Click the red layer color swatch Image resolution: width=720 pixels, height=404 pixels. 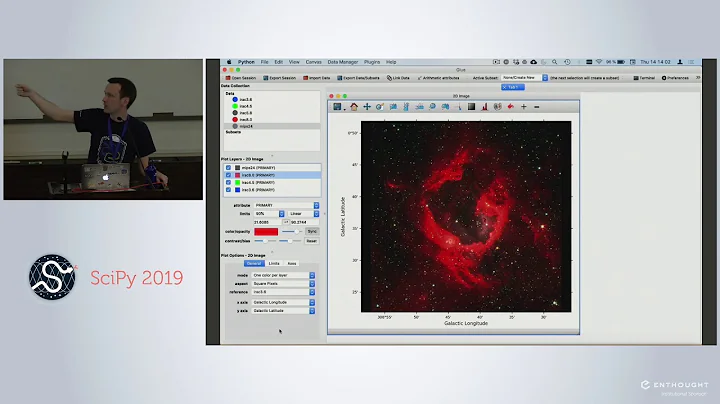click(266, 232)
